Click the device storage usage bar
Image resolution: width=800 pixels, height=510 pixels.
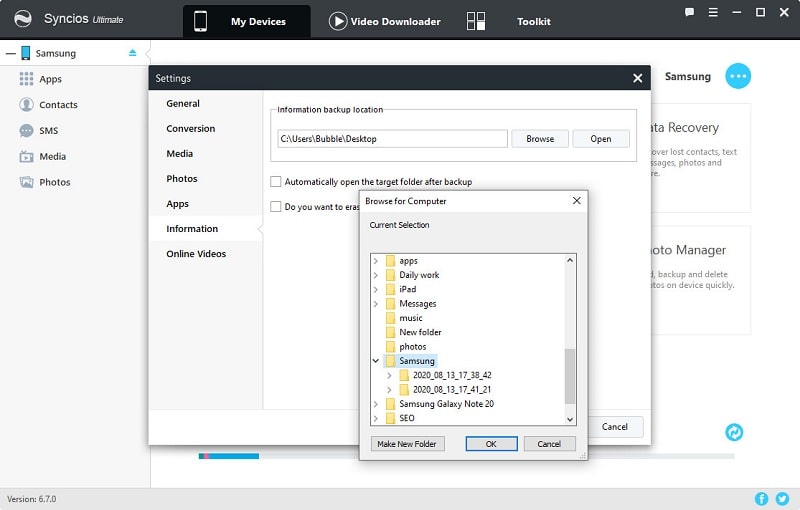(x=466, y=456)
